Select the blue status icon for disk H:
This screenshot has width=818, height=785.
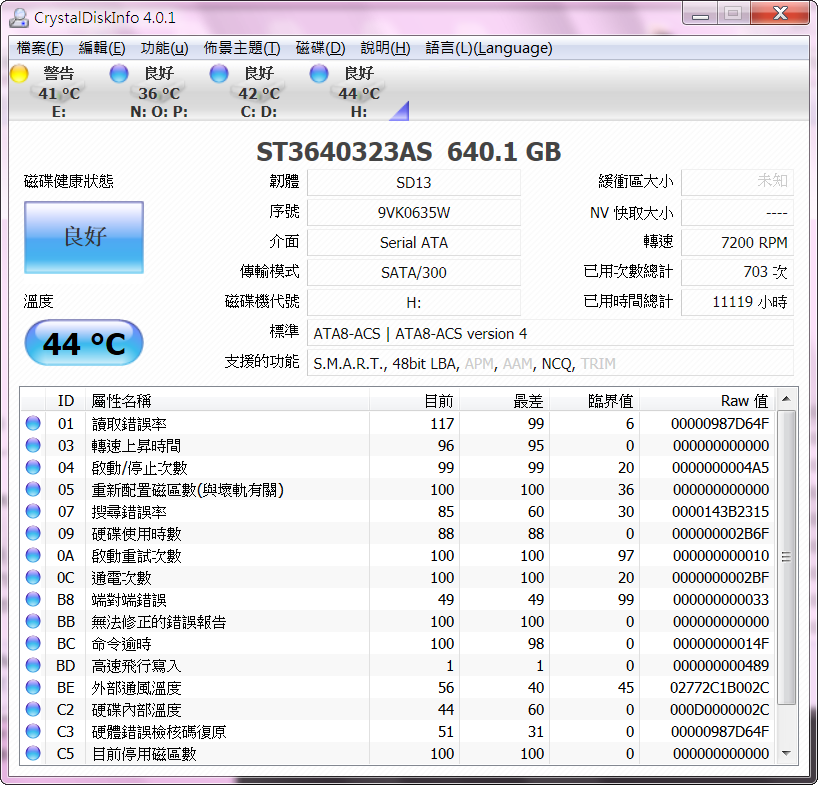click(319, 74)
